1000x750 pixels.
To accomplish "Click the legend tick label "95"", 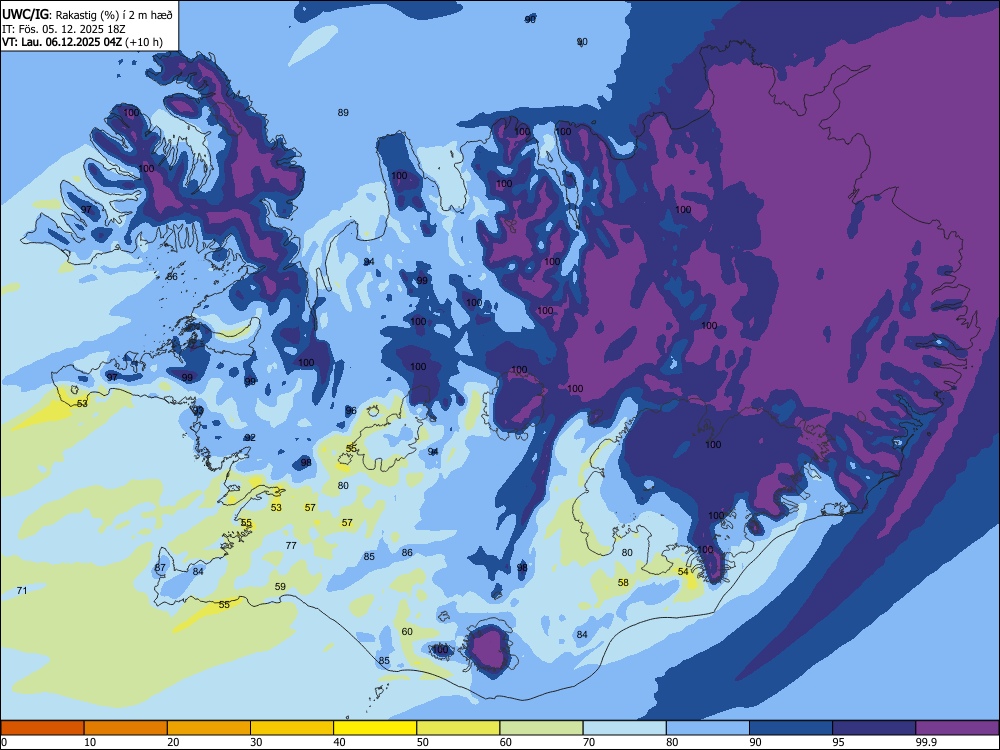I will click(838, 742).
